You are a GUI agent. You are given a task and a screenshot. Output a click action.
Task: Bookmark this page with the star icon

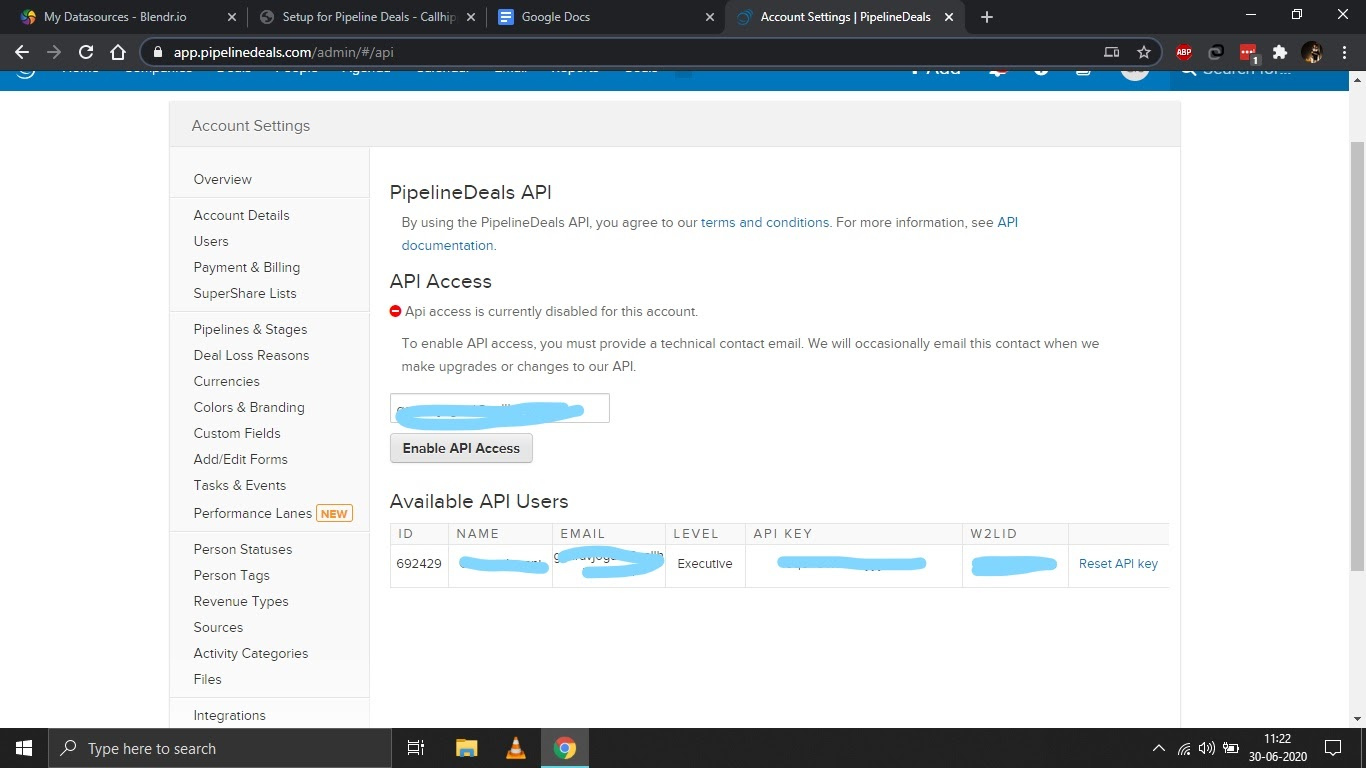(x=1144, y=52)
